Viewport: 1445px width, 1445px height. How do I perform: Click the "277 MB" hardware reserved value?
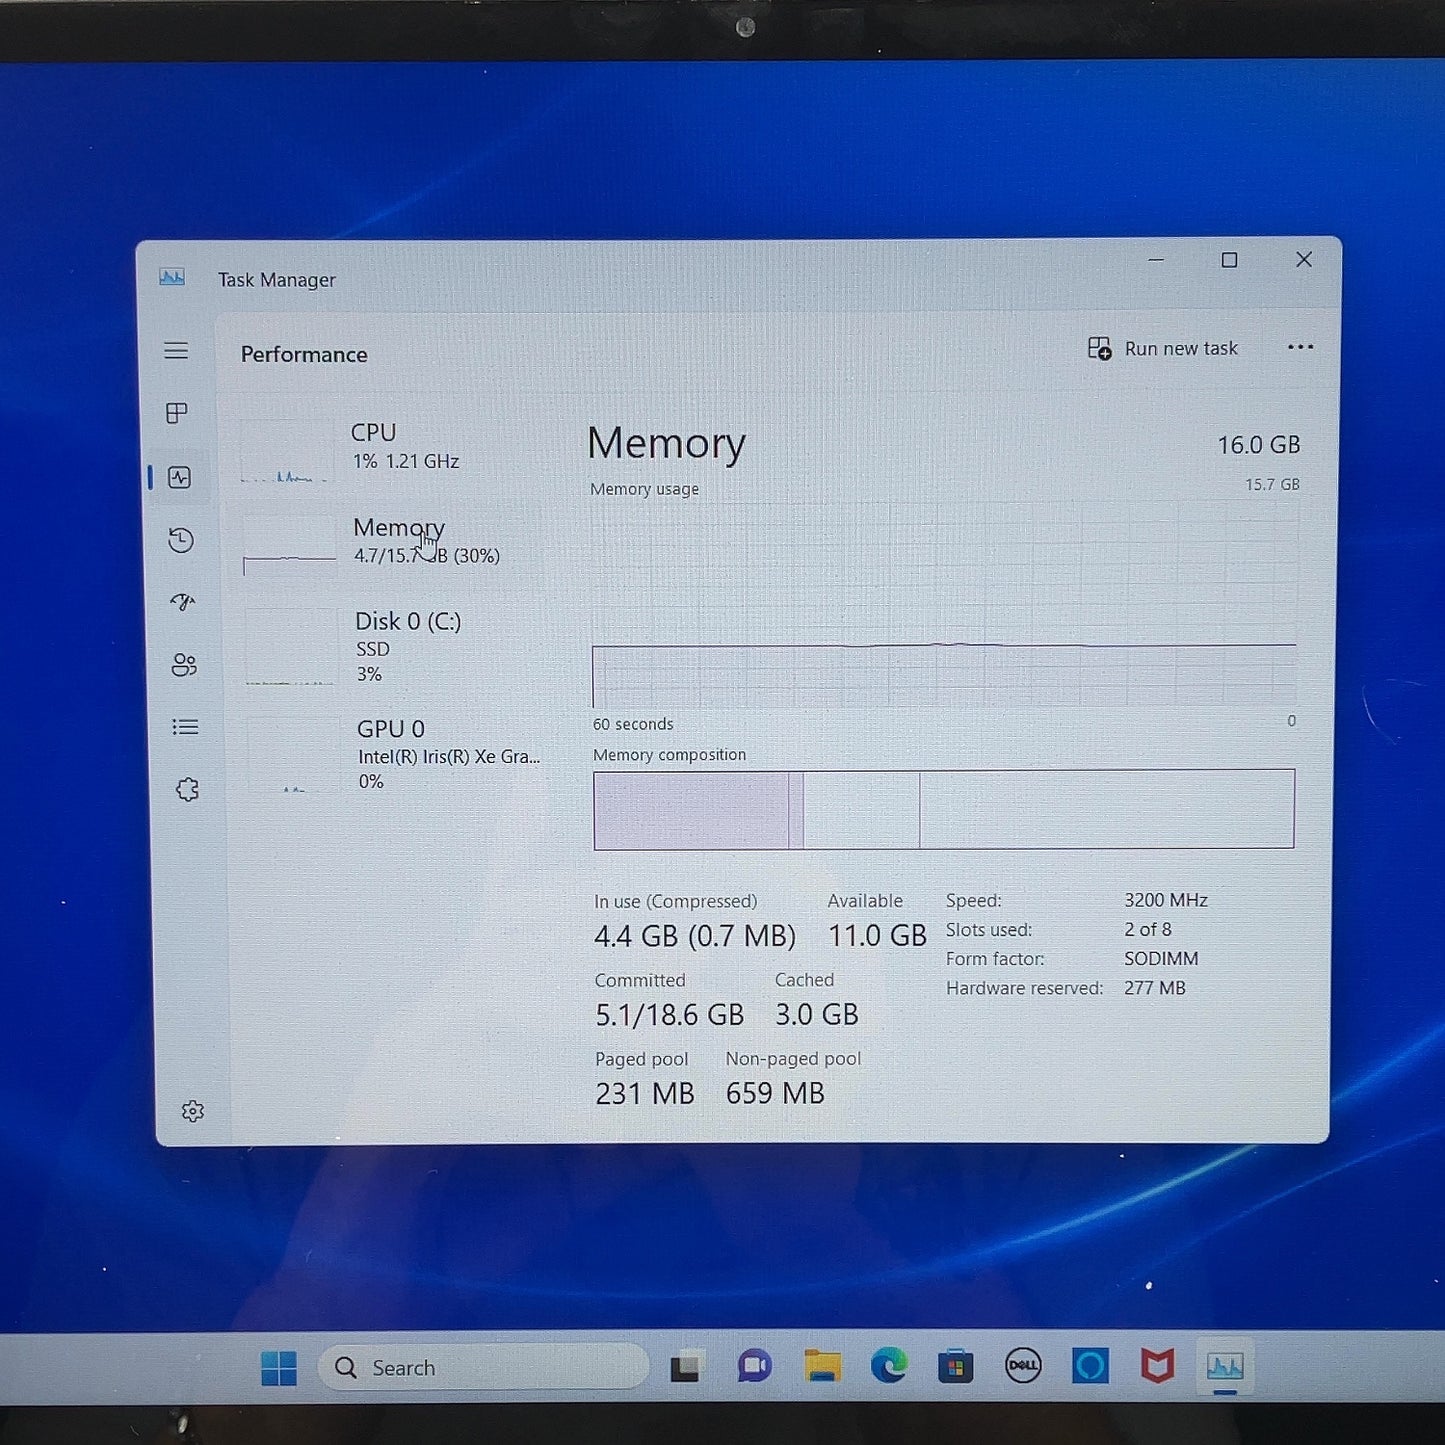click(x=1155, y=988)
